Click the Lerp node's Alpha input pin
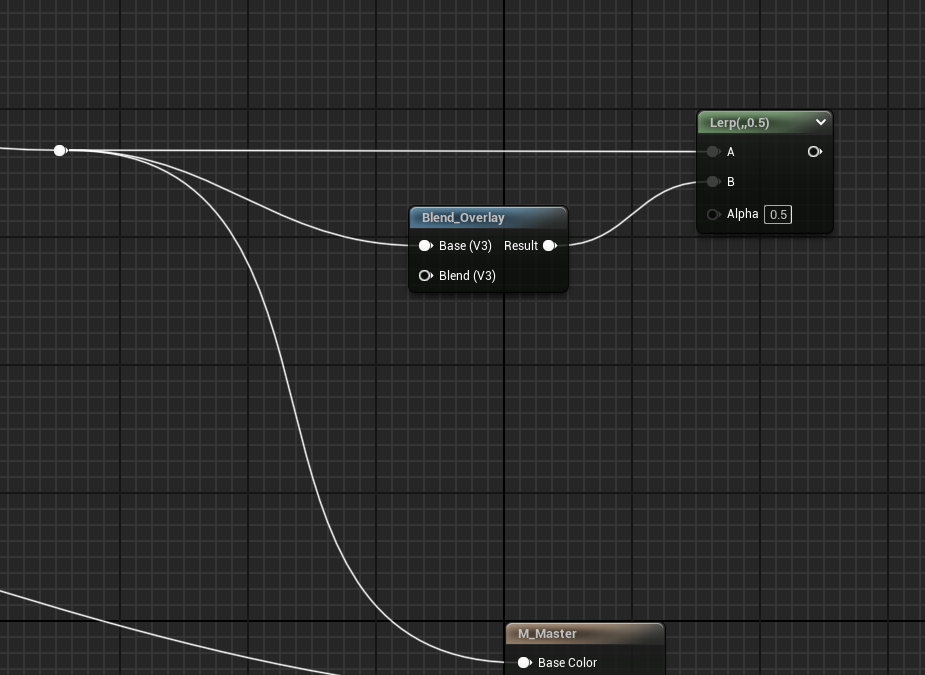This screenshot has width=925, height=675. coord(713,214)
